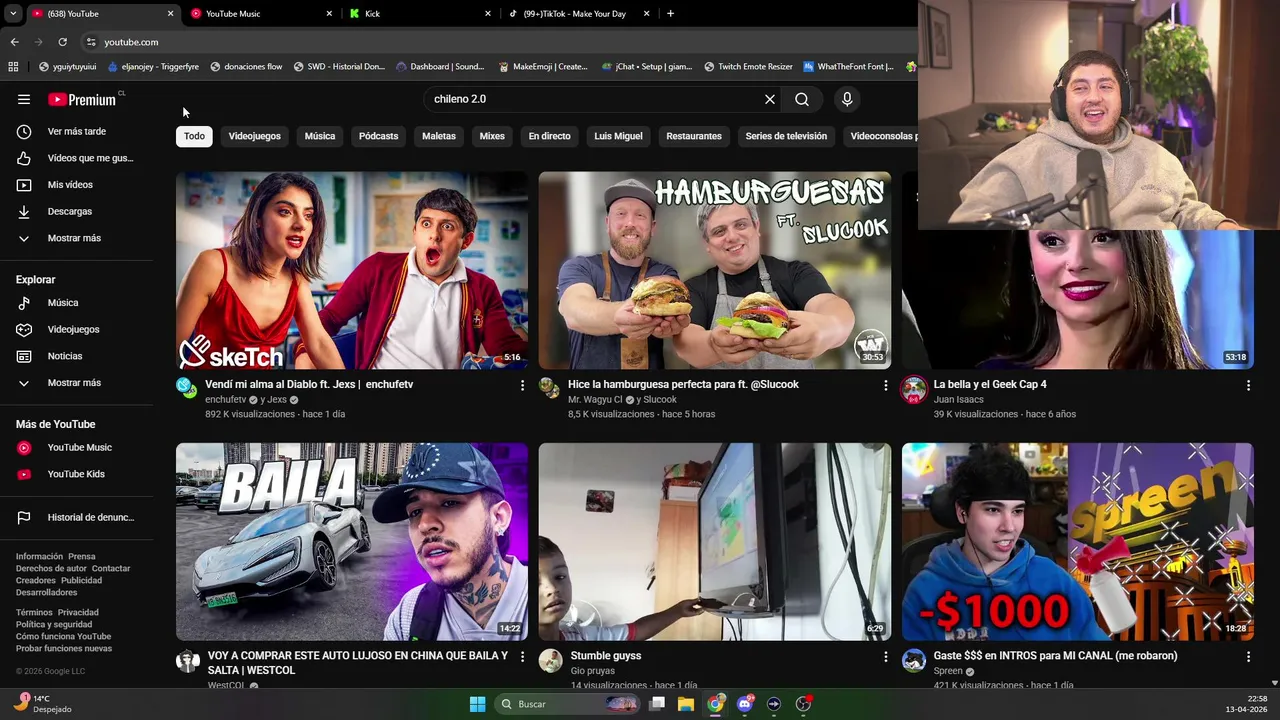
Task: Select the Luis Miguel filter chip
Action: coord(618,136)
